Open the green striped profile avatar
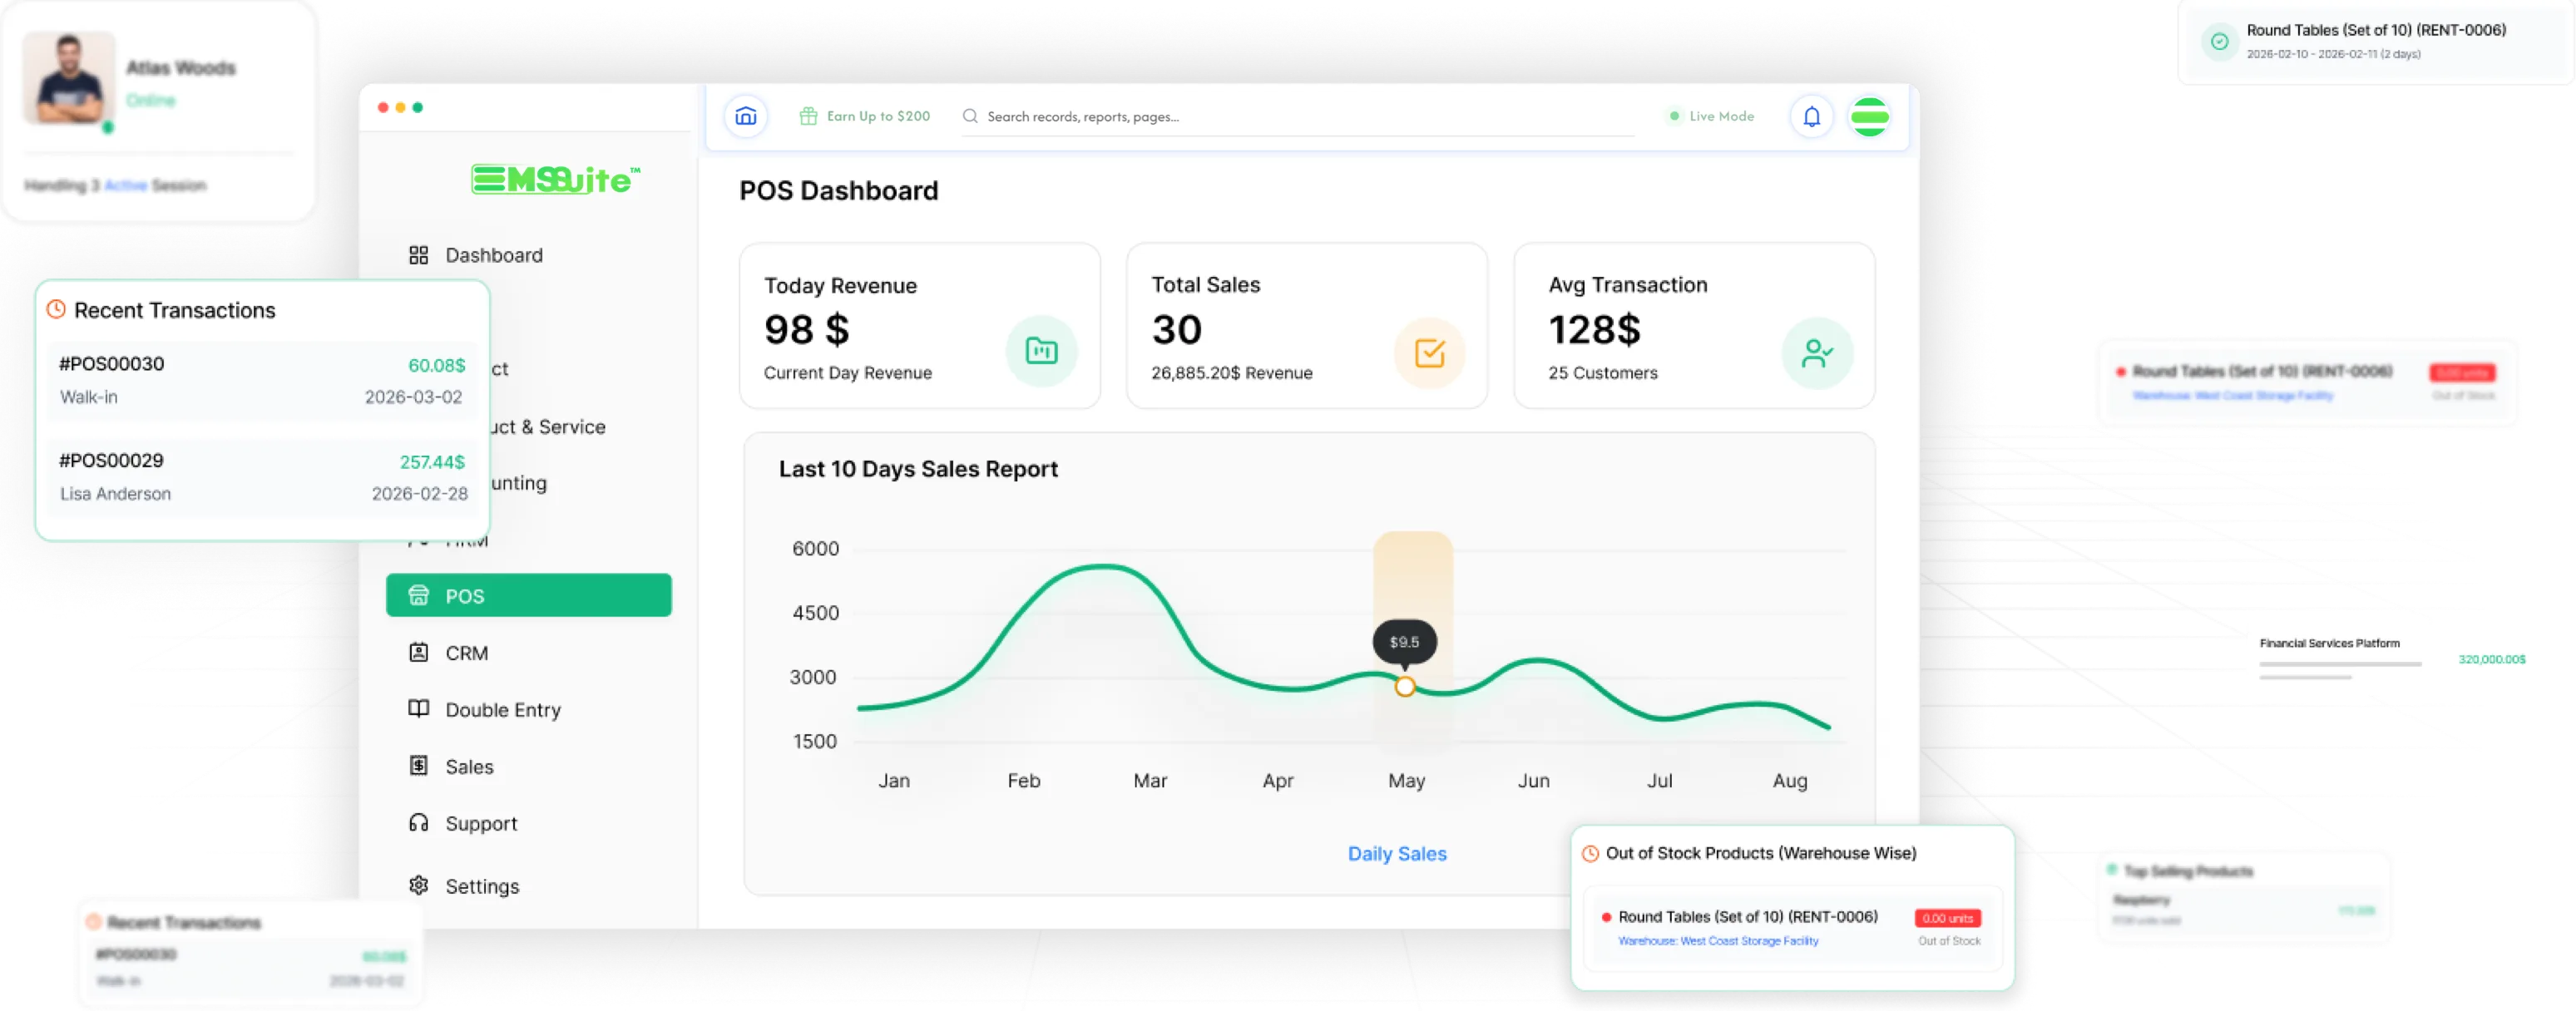Viewport: 2576px width, 1011px height. [x=1869, y=116]
